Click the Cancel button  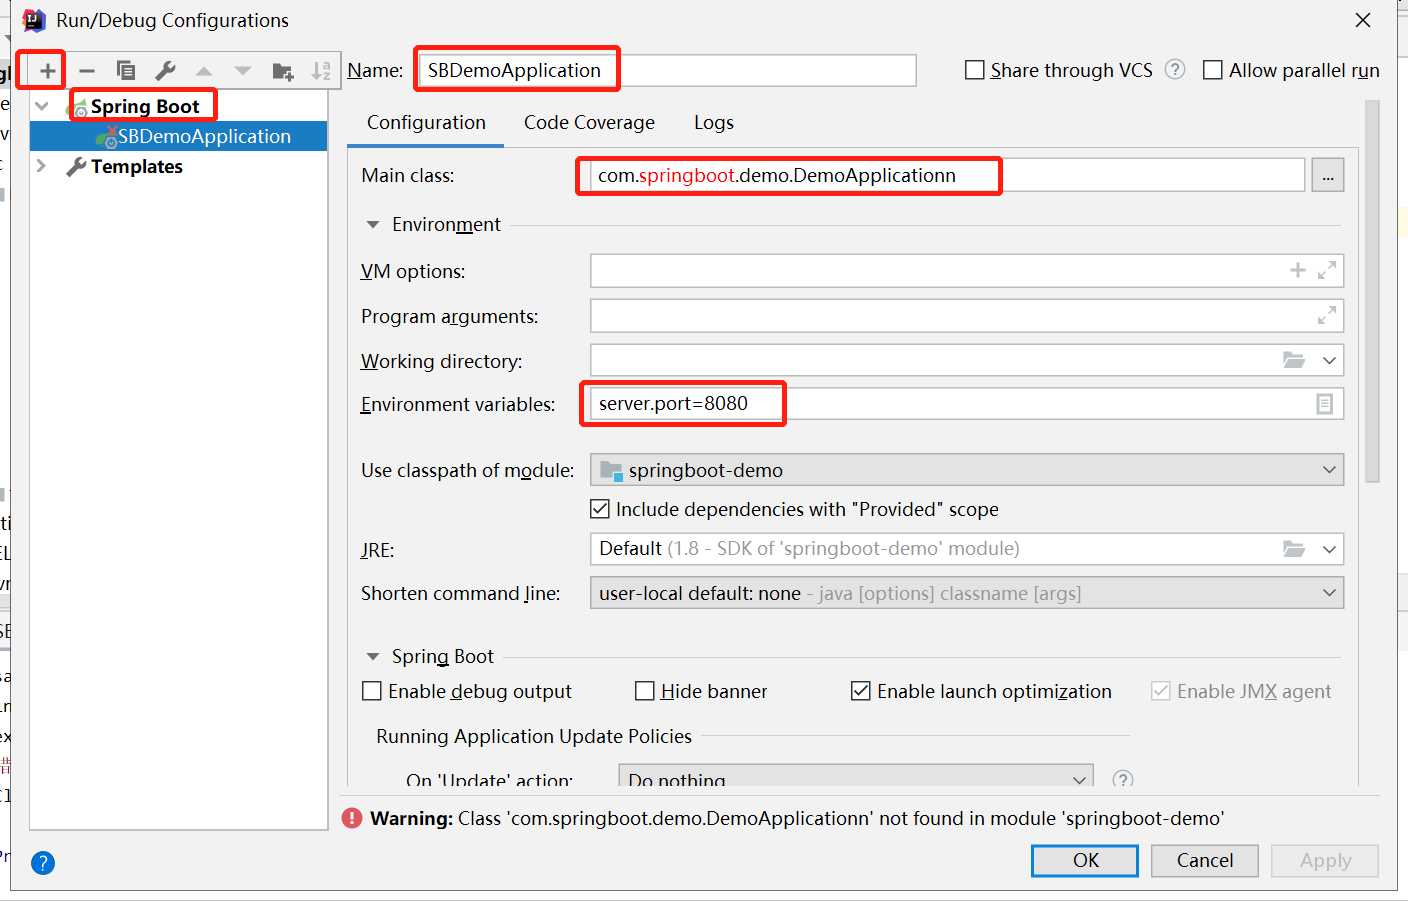(x=1205, y=860)
